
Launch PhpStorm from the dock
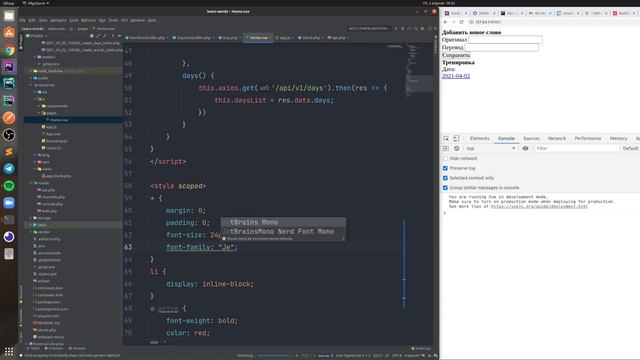9,67
